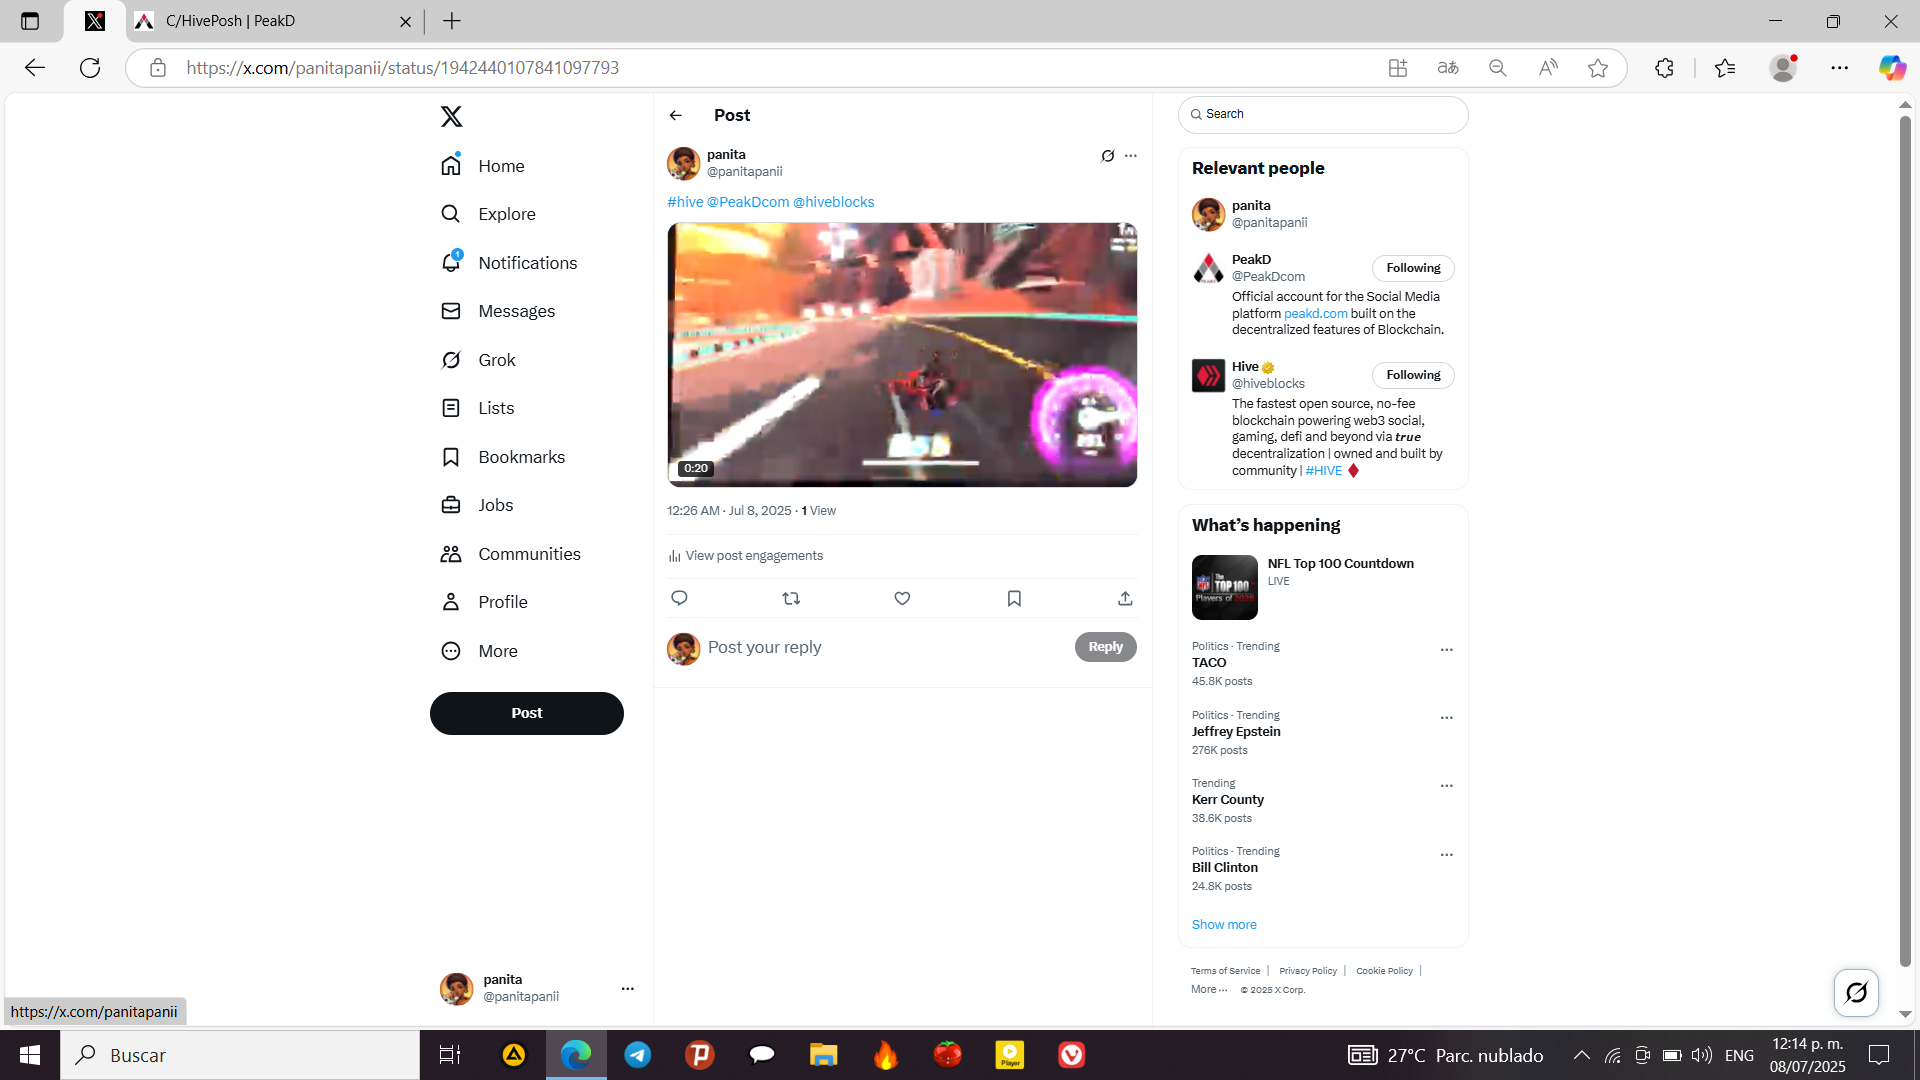Click the Search input field

[1323, 114]
